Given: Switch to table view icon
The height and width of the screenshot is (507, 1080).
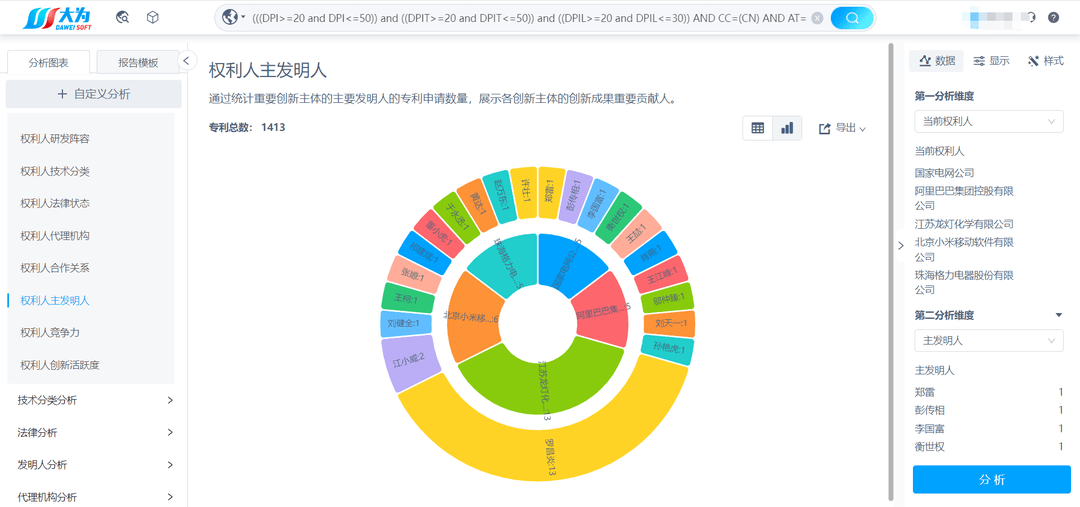Looking at the screenshot, I should [x=758, y=128].
